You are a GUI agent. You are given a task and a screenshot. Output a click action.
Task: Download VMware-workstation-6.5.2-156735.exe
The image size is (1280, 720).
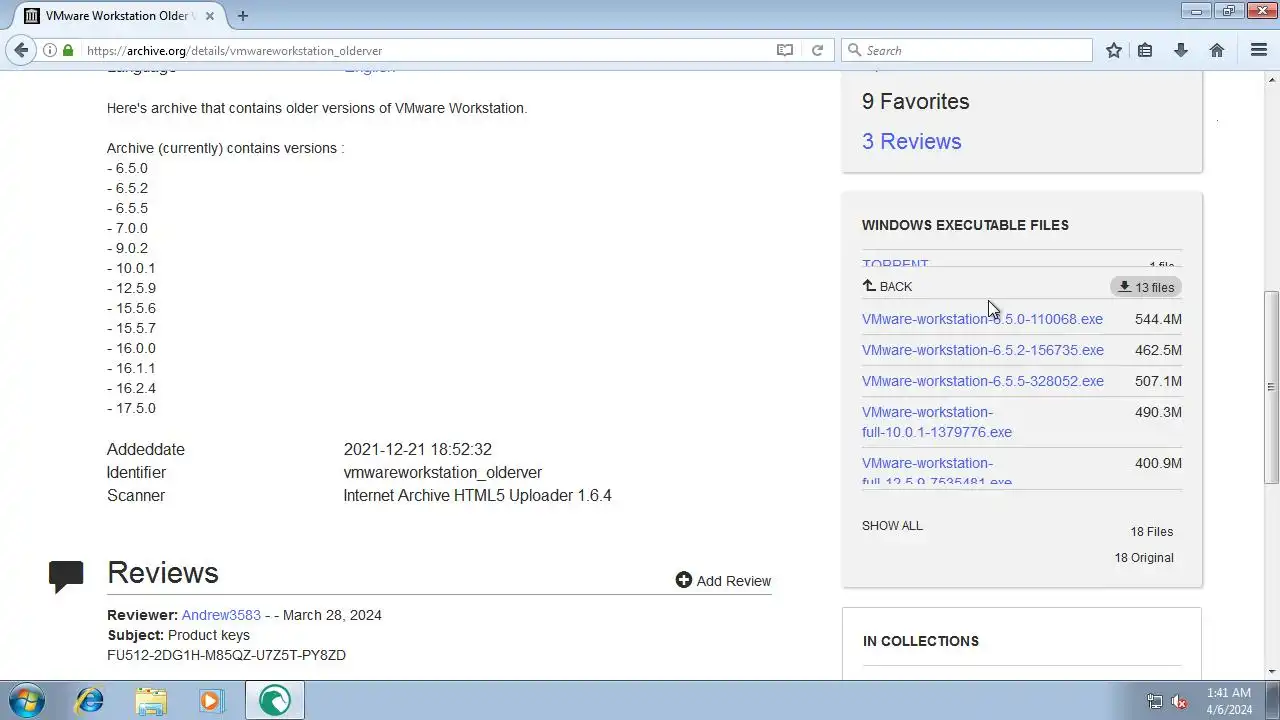point(983,350)
